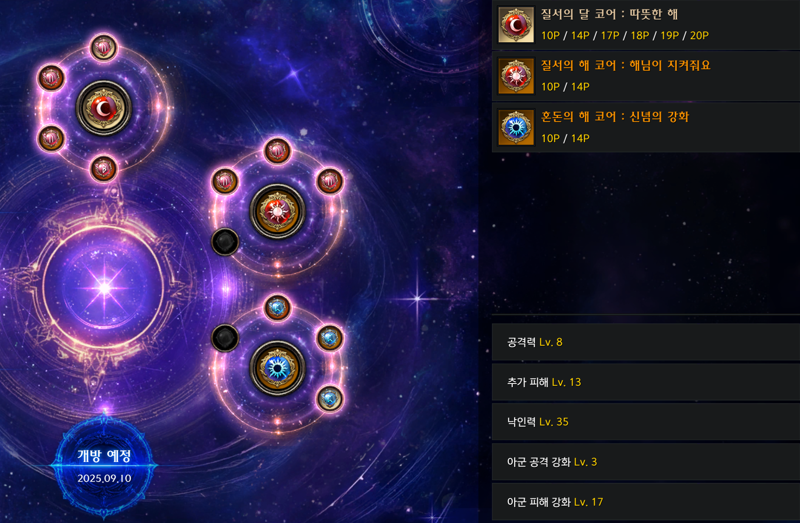Select the 아군 공격 강화 Lv. 3 row
This screenshot has height=523, width=800.
645,462
